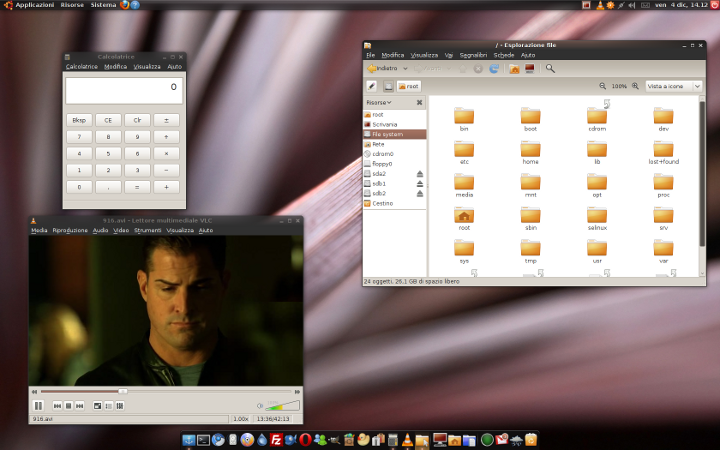Open Calcolatrice menu in calculator
This screenshot has width=720, height=450.
click(82, 67)
